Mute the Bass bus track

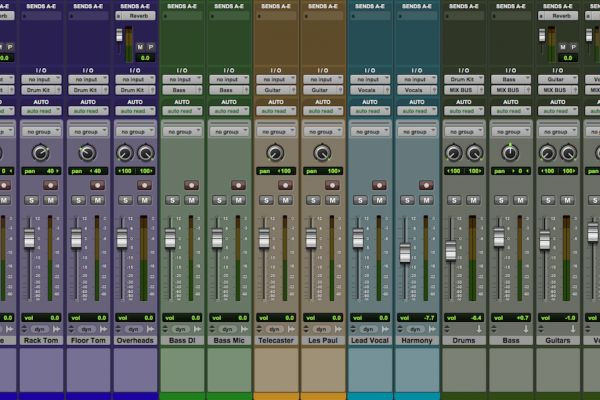click(x=520, y=200)
